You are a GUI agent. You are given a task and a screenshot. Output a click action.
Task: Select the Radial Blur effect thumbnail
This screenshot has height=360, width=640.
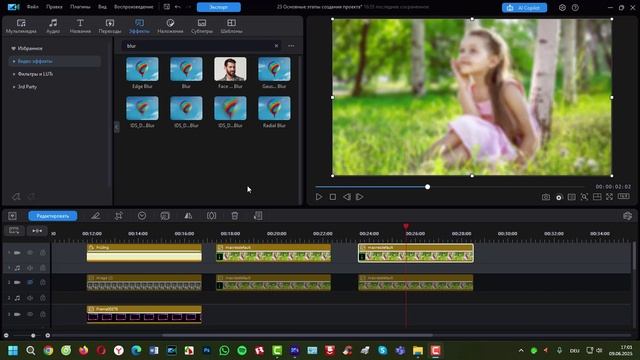(274, 108)
